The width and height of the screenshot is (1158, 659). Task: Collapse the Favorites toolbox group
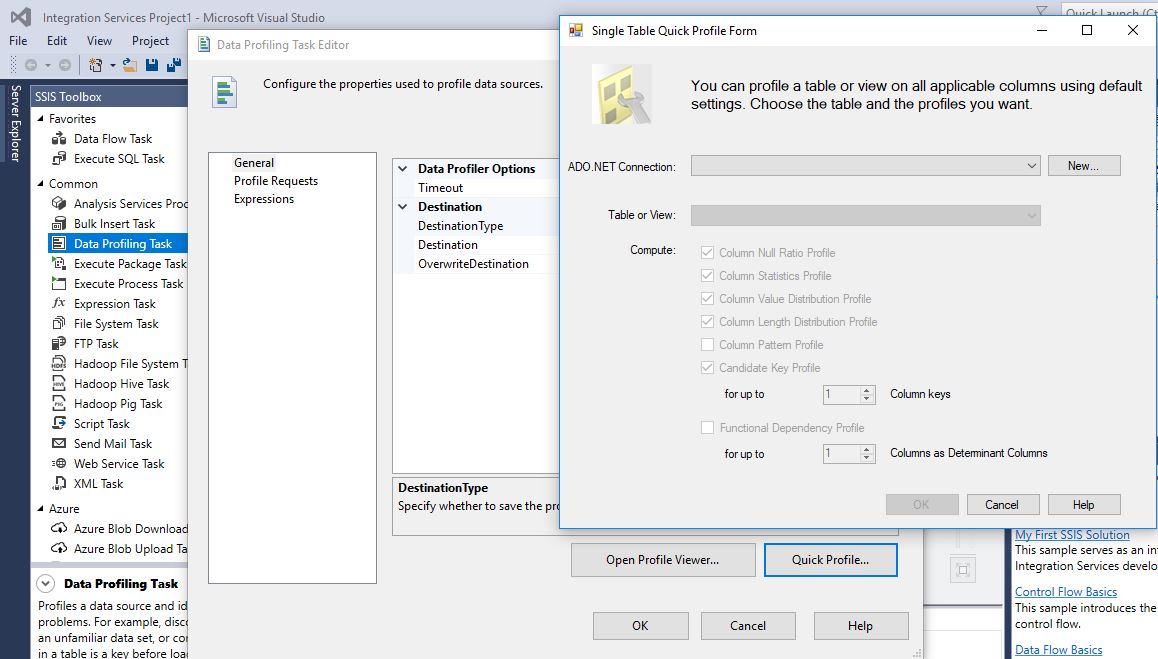point(41,118)
